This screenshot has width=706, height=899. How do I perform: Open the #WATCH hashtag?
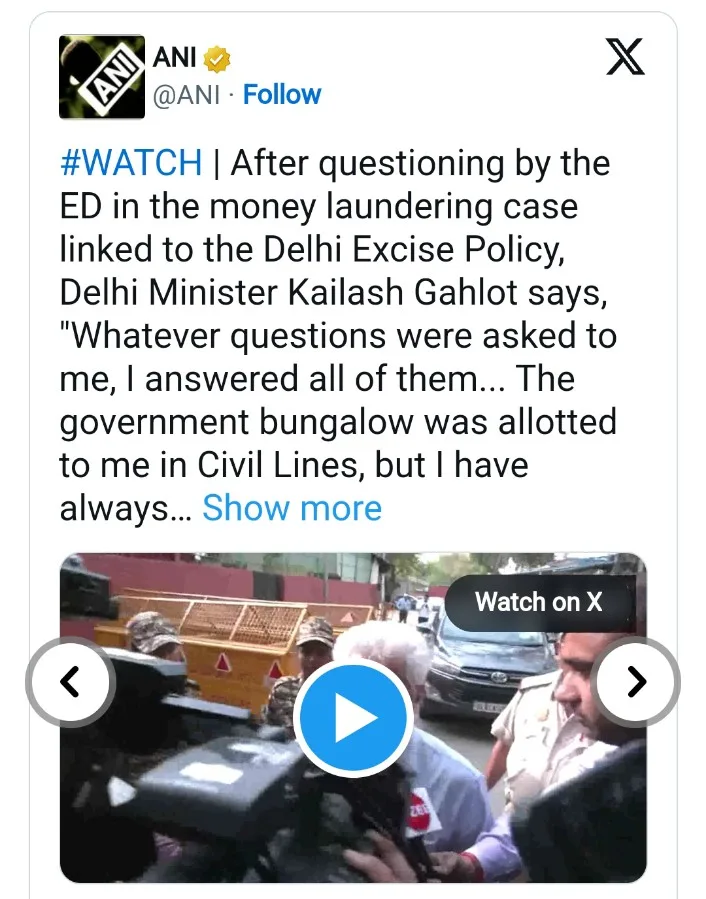tap(131, 163)
